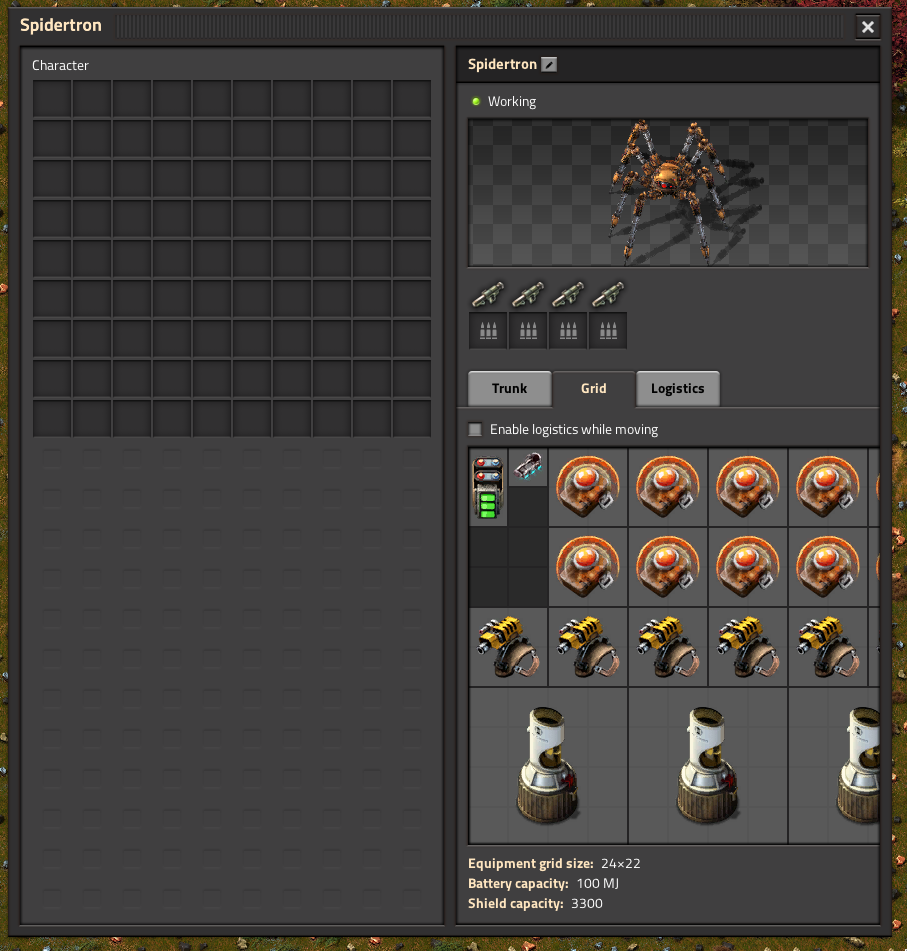This screenshot has height=951, width=907.
Task: Click the first rocket launcher weapon slot
Action: click(488, 294)
